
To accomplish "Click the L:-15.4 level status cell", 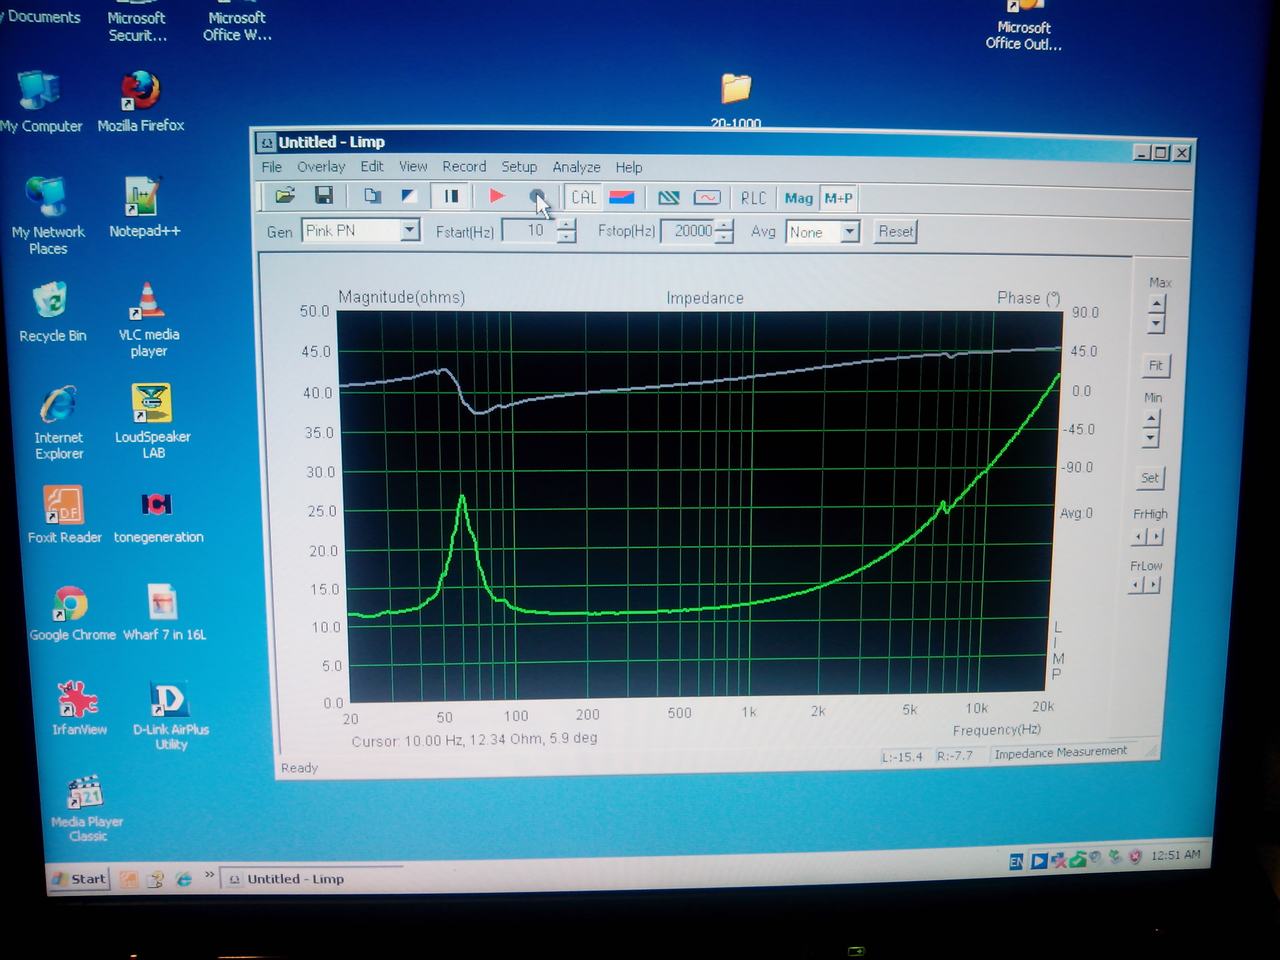I will coord(902,756).
